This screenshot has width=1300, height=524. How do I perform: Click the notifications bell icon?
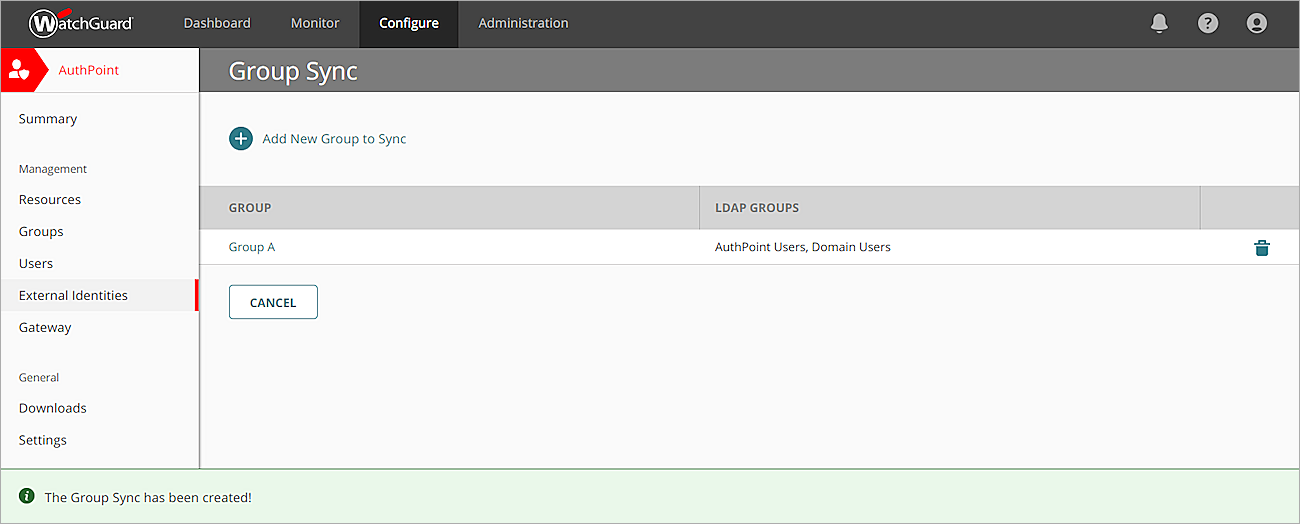(x=1159, y=23)
